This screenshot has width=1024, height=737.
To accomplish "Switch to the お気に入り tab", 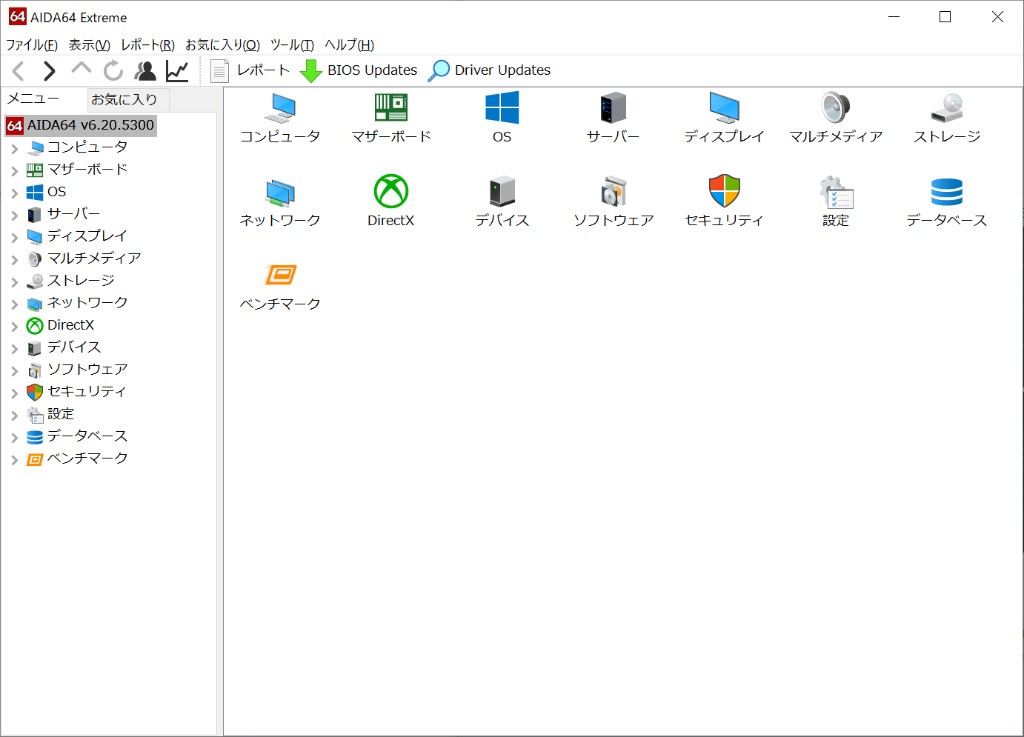I will click(124, 99).
